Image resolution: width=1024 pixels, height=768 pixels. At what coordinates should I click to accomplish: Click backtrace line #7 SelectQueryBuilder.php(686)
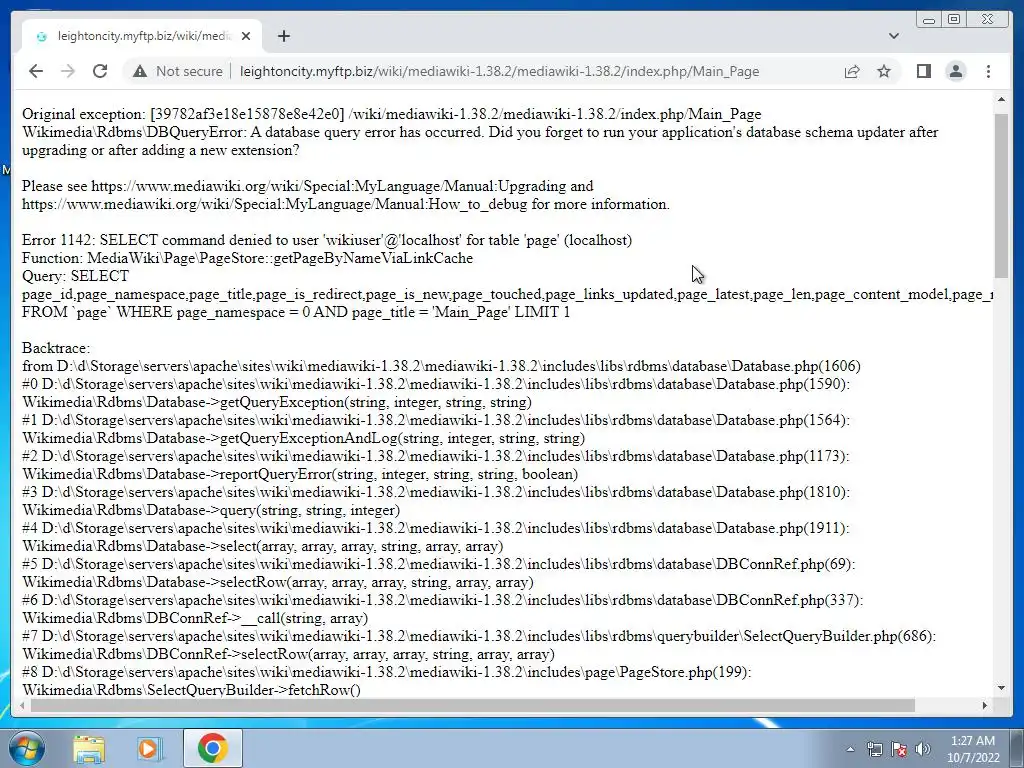[x=479, y=636]
